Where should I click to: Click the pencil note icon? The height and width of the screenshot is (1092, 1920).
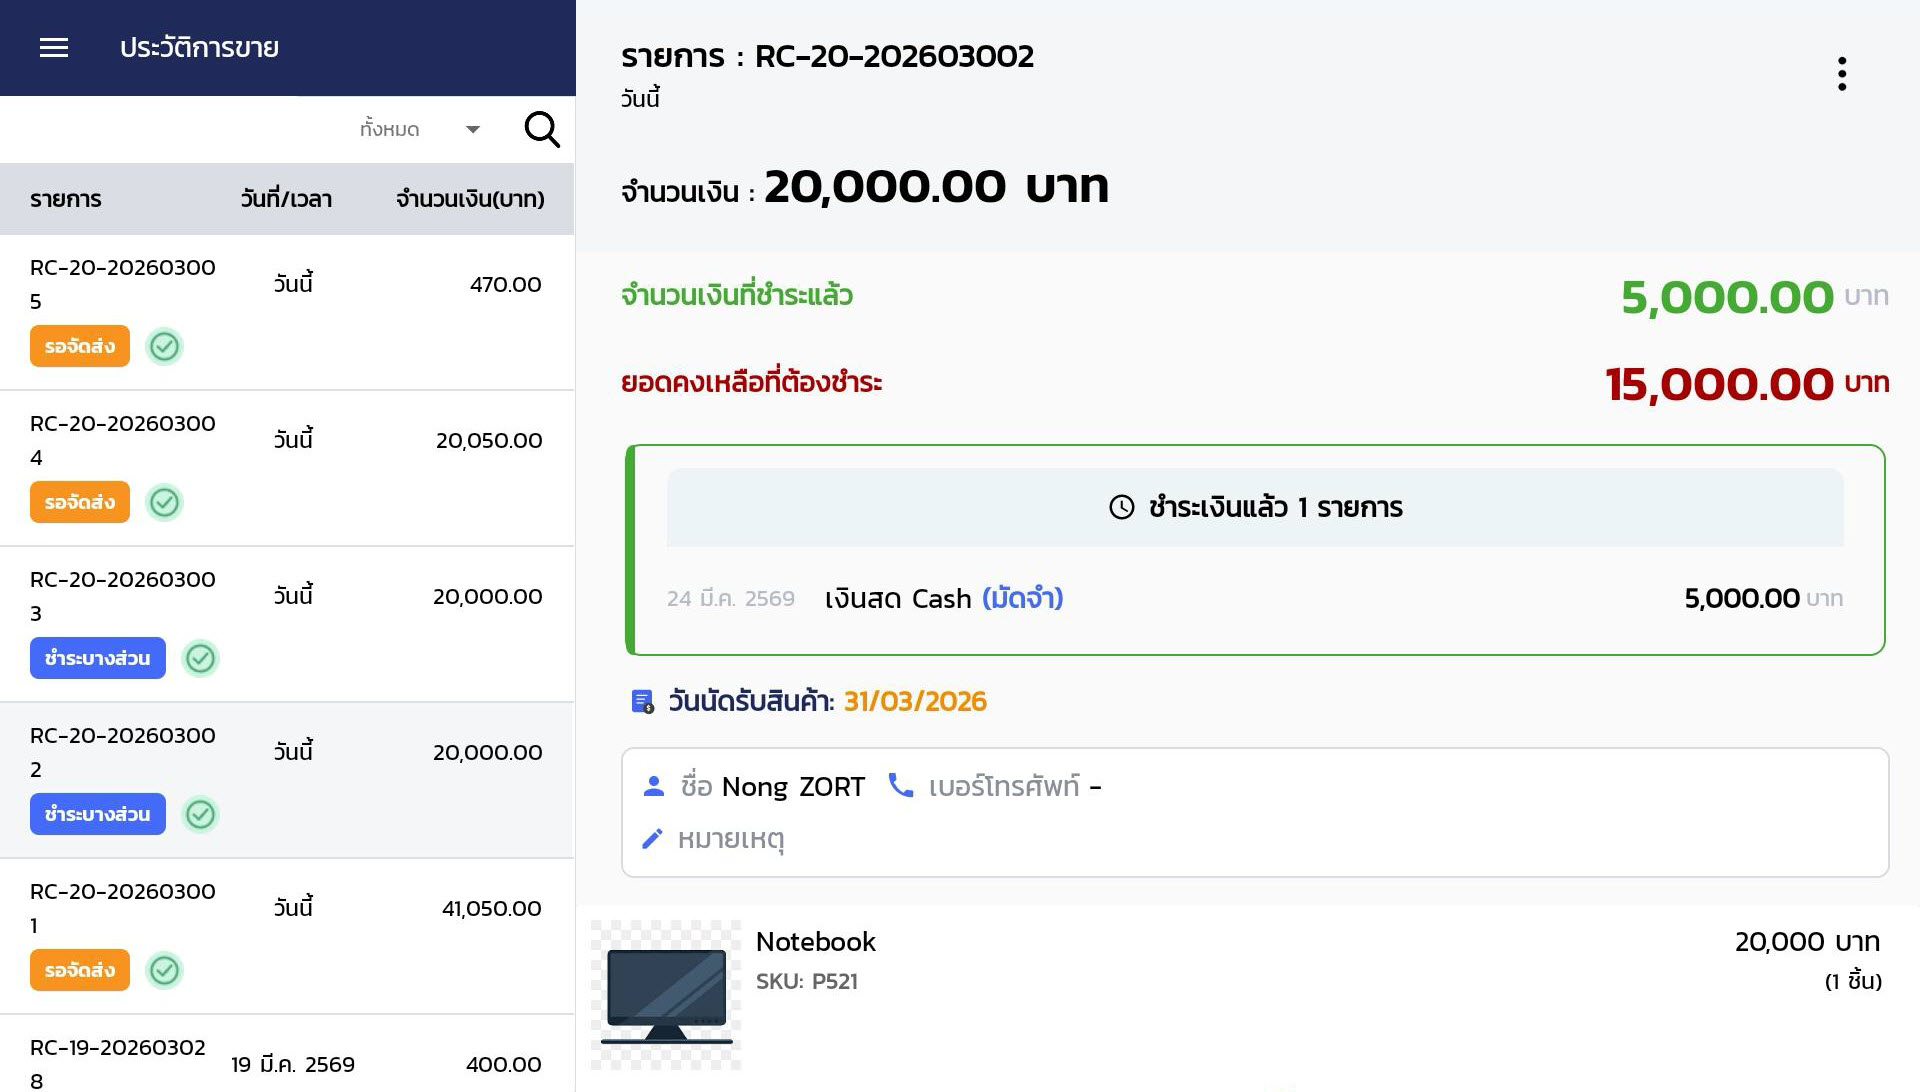click(x=652, y=839)
